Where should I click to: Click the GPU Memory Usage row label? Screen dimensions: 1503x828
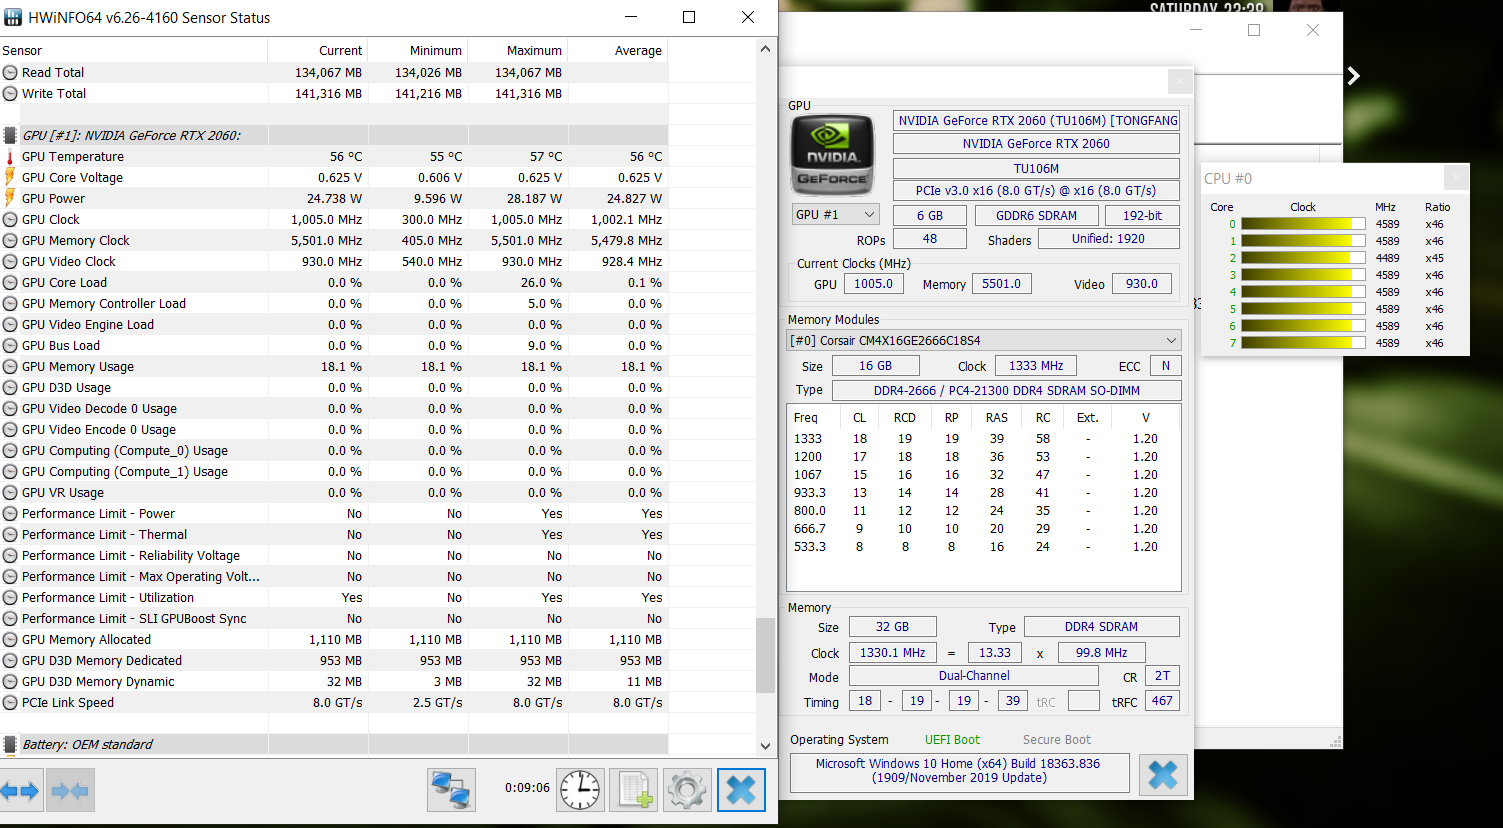pyautogui.click(x=78, y=367)
